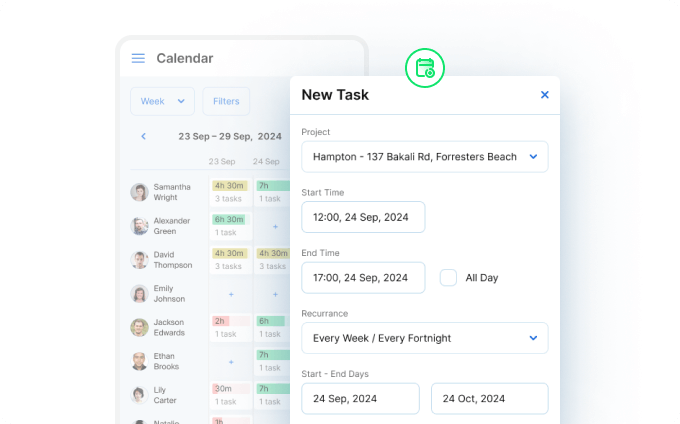Click Emily Johnson's plus icon for 23 Sep
Viewport: 680px width, 424px height.
[x=231, y=294]
